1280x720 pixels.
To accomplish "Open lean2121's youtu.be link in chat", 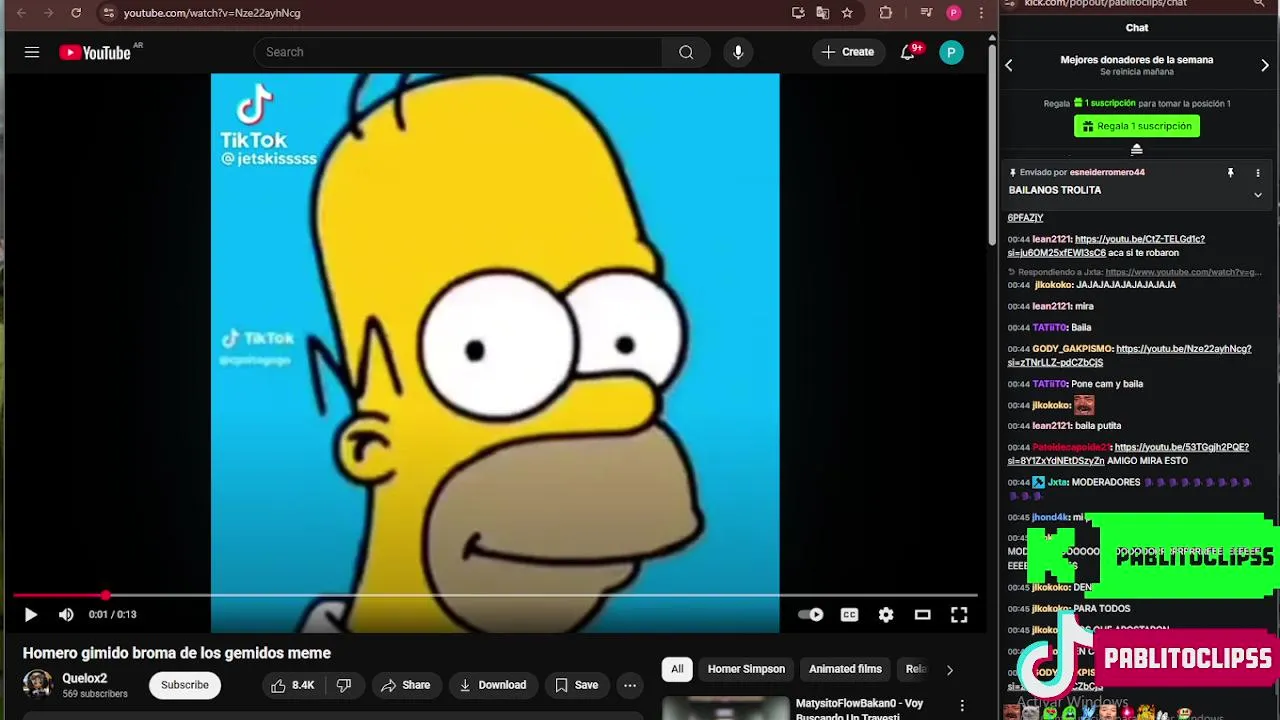I will tap(1106, 246).
